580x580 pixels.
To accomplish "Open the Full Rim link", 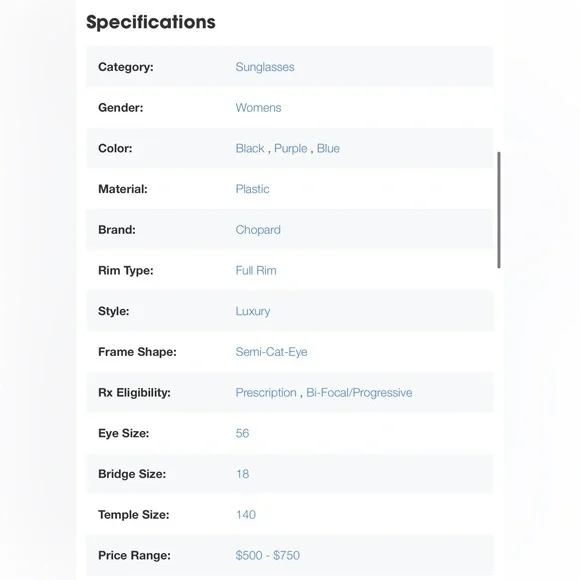I will pyautogui.click(x=256, y=270).
